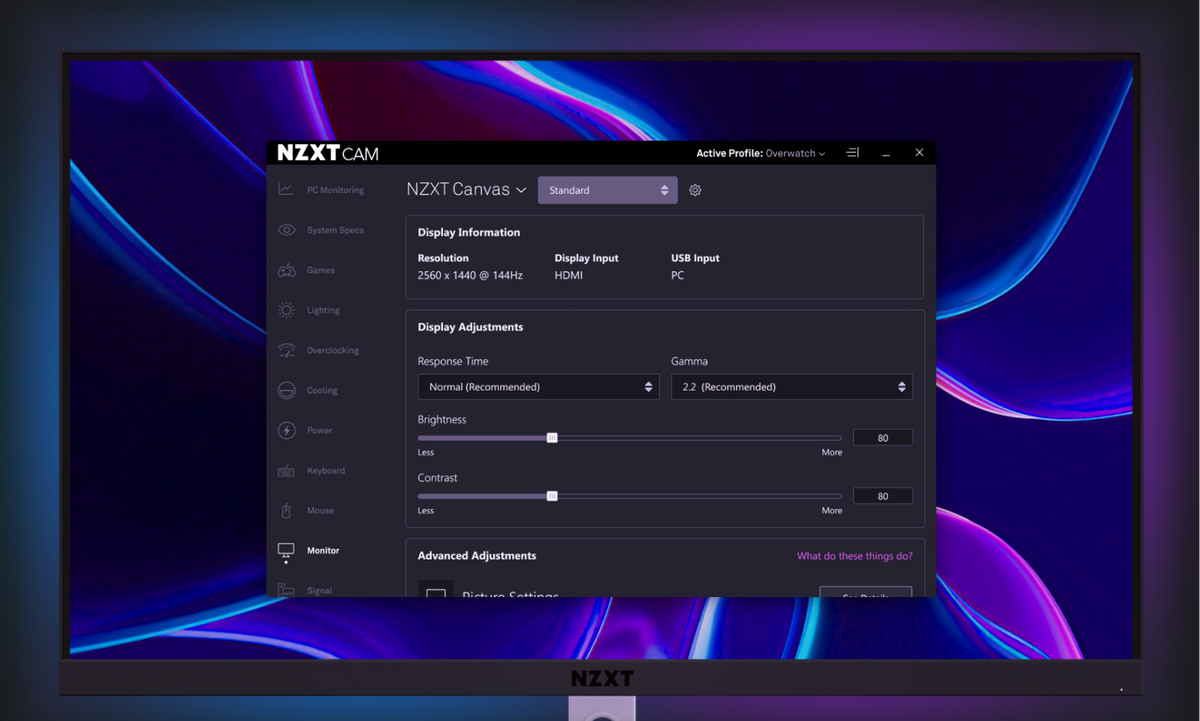Select the System Specs eye icon
Viewport: 1200px width, 721px height.
286,230
